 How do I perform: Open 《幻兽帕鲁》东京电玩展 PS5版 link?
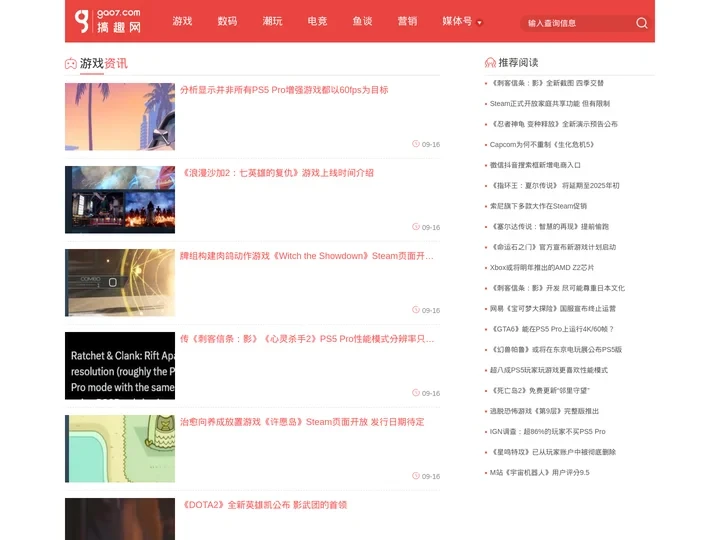click(556, 349)
